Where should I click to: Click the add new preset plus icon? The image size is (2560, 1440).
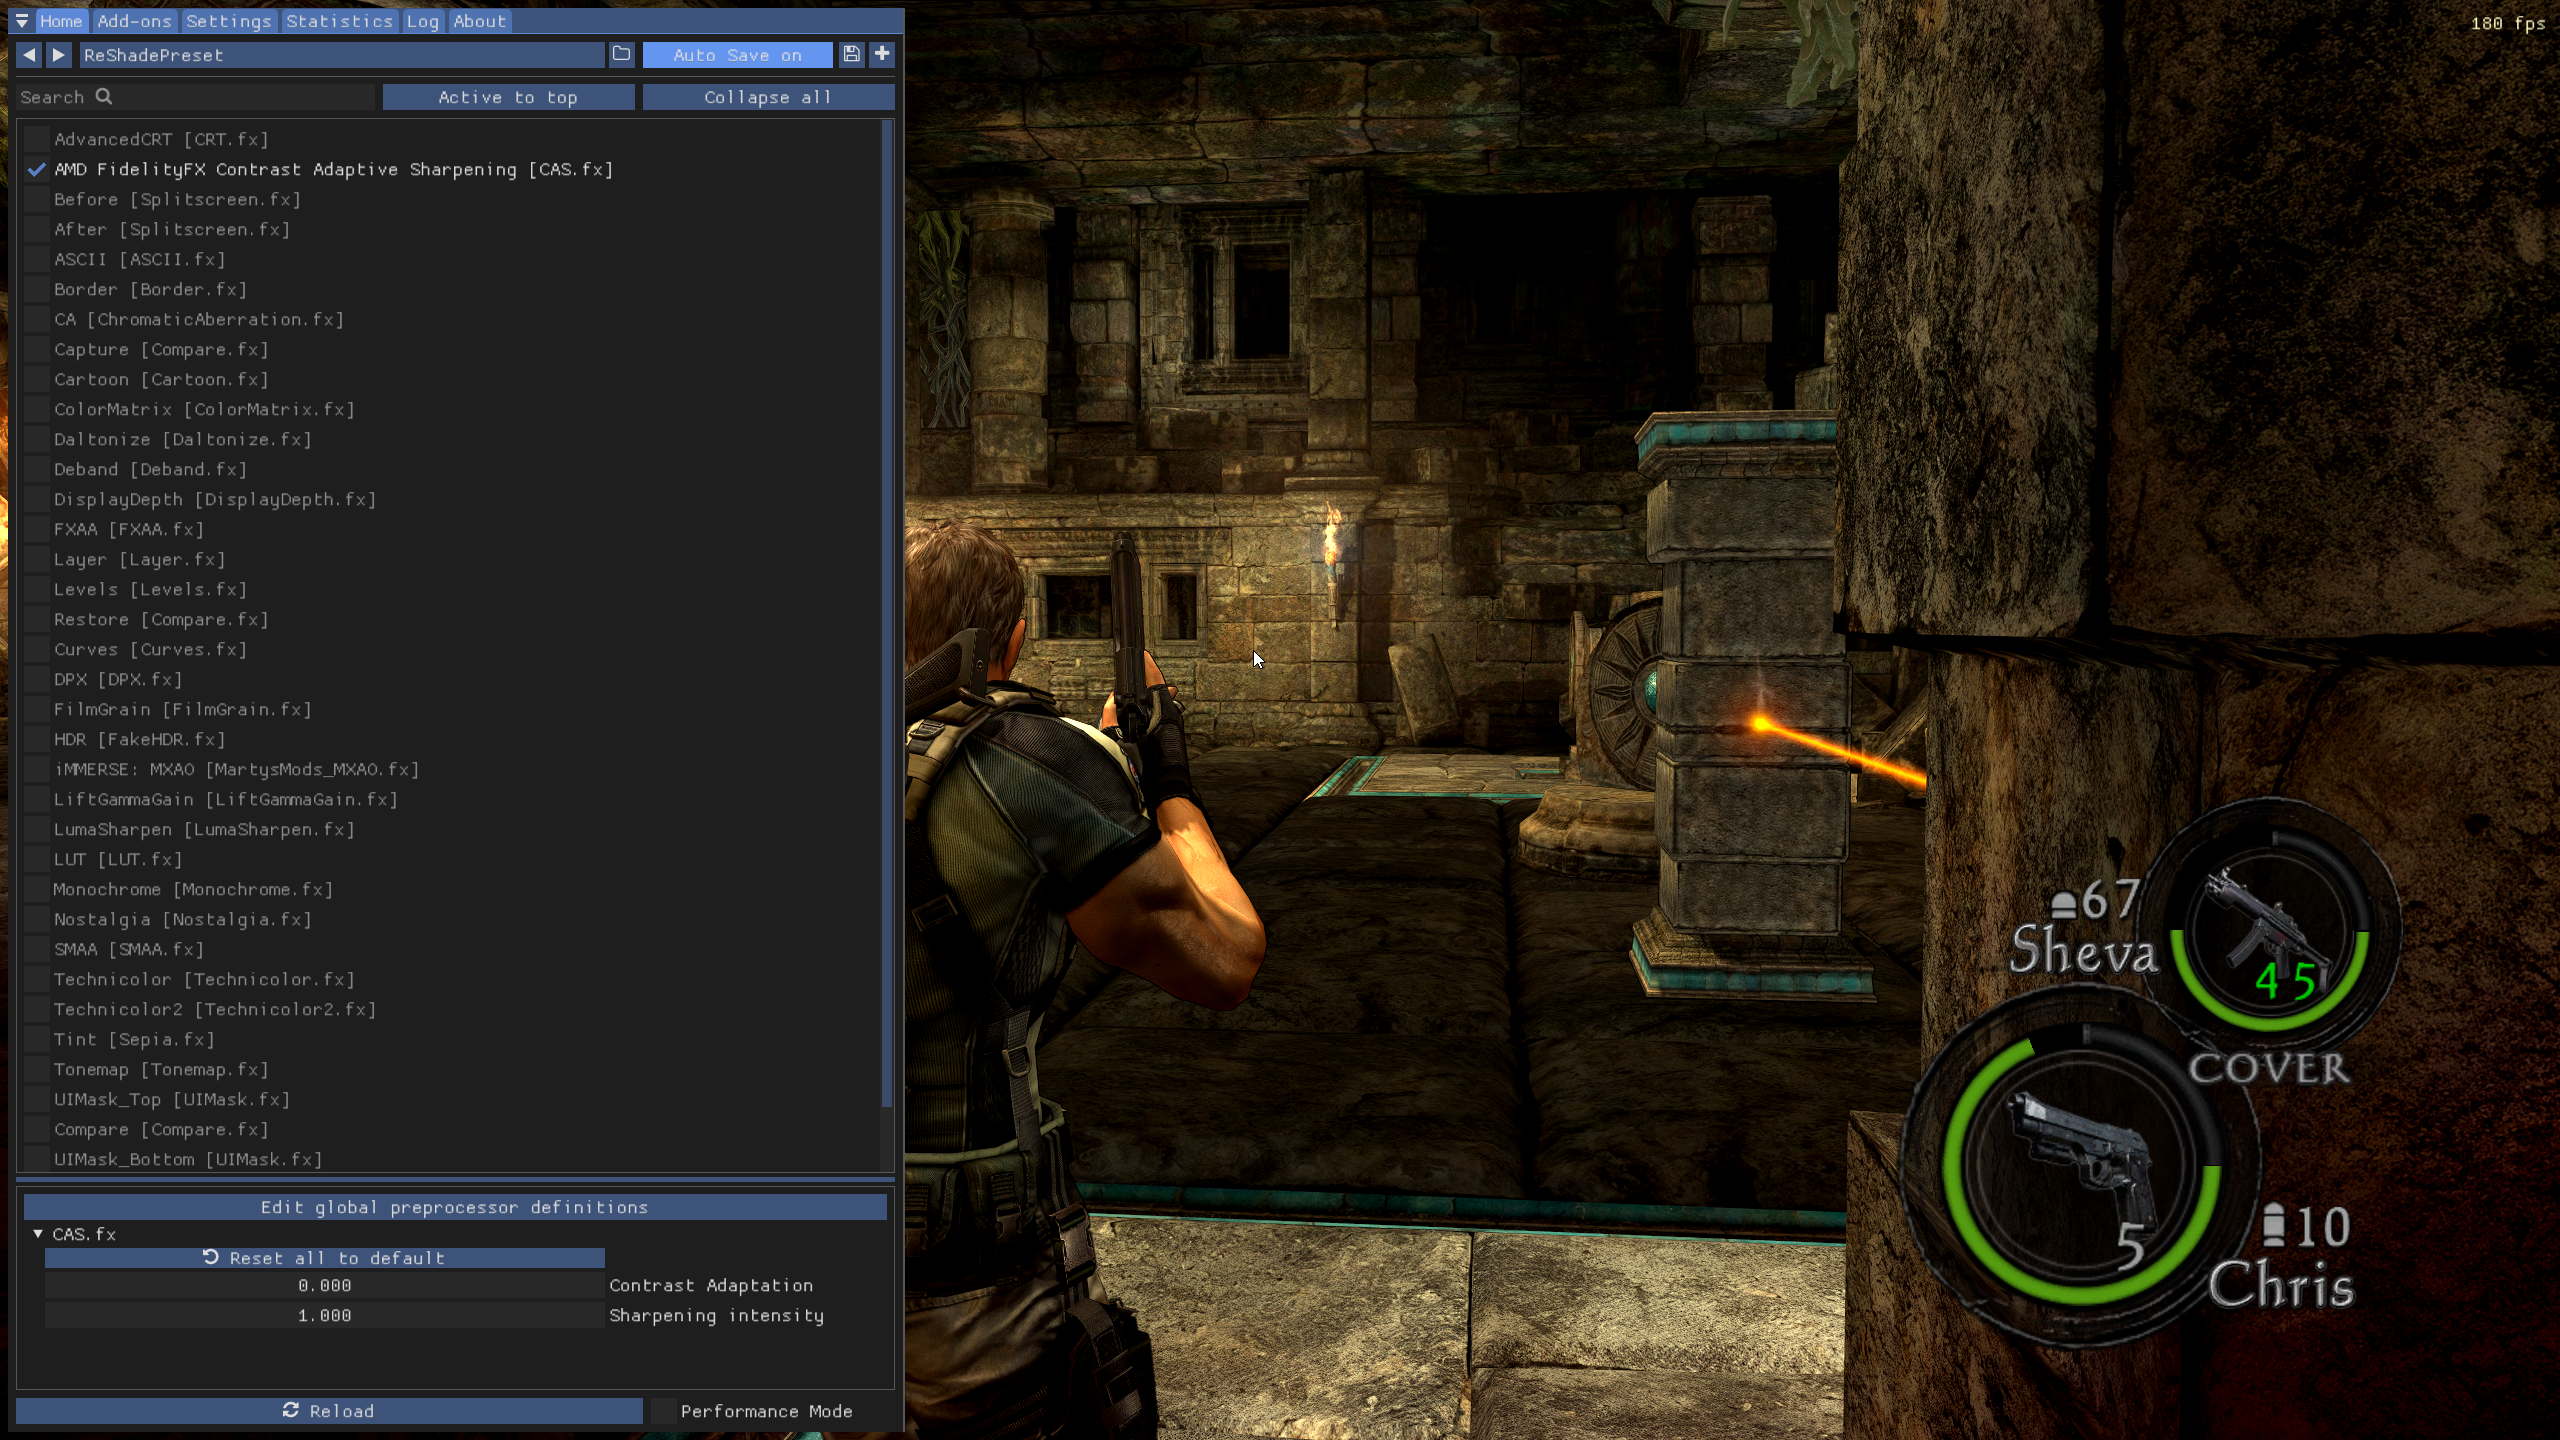pos(882,55)
